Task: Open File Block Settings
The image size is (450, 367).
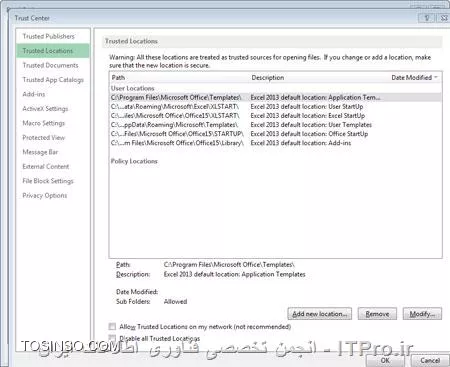Action: (x=48, y=181)
